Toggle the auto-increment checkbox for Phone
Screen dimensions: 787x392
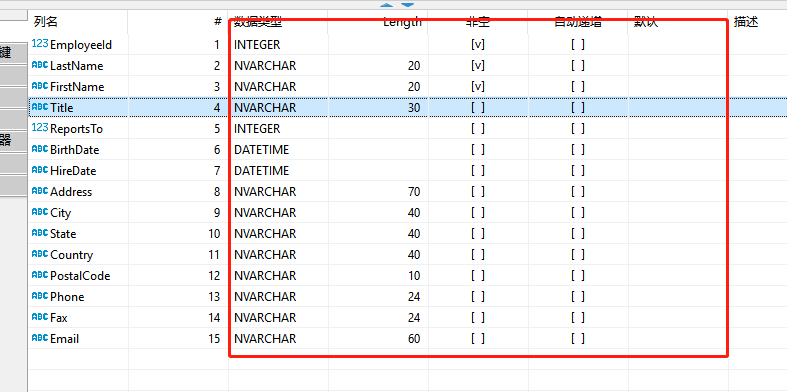pos(578,297)
